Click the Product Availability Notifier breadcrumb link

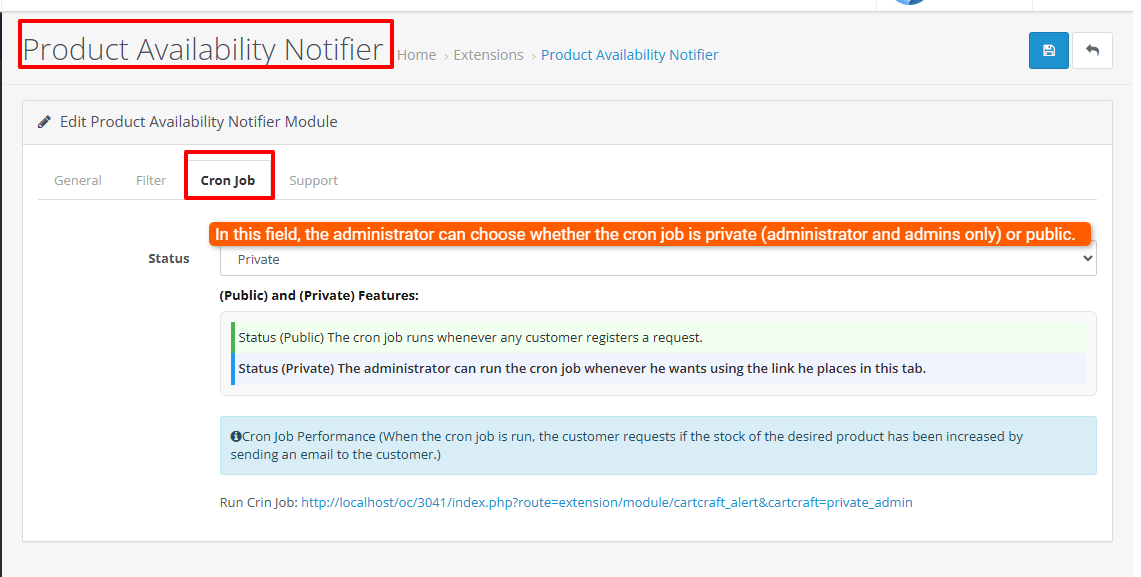pyautogui.click(x=629, y=55)
